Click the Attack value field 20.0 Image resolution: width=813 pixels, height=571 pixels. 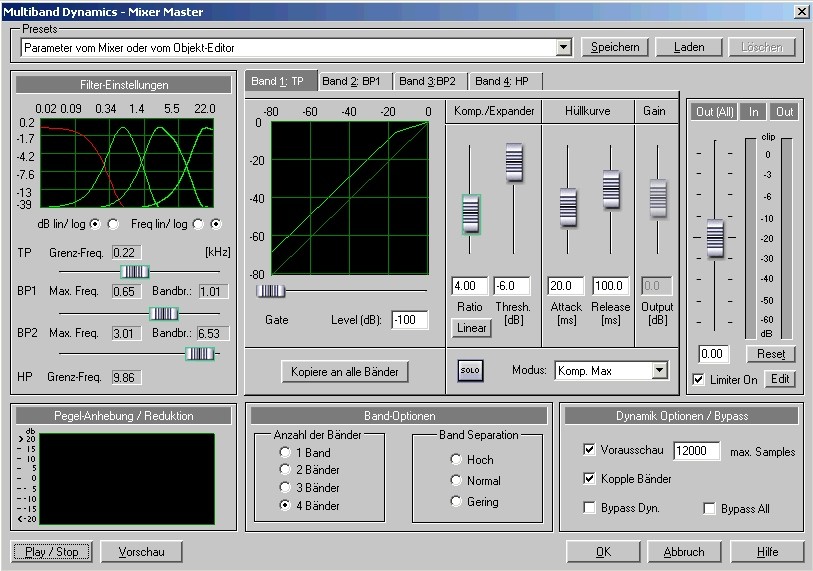pos(566,286)
